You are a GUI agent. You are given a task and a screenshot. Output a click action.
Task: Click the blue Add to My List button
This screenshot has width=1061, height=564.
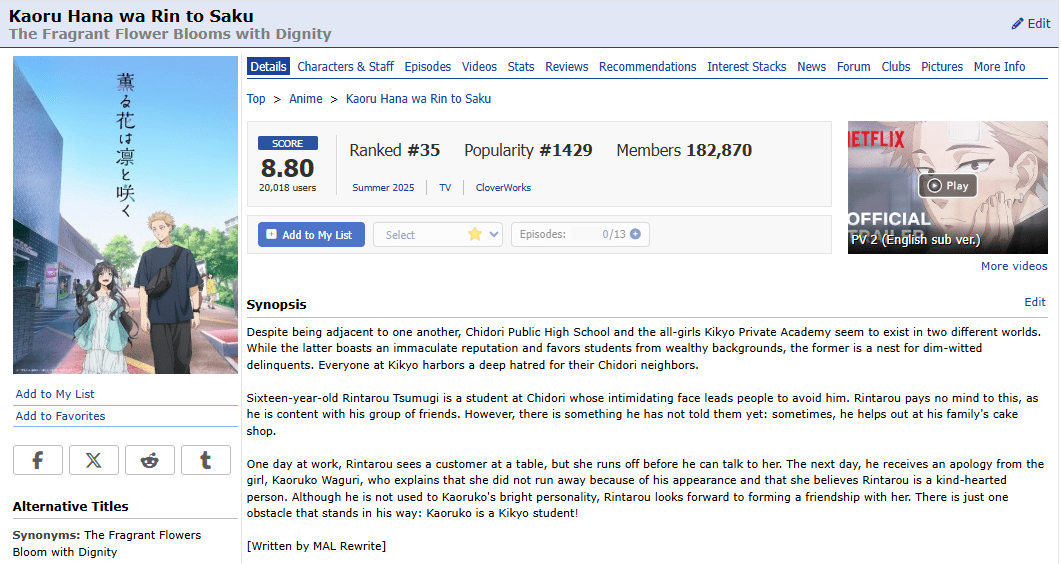coord(311,235)
